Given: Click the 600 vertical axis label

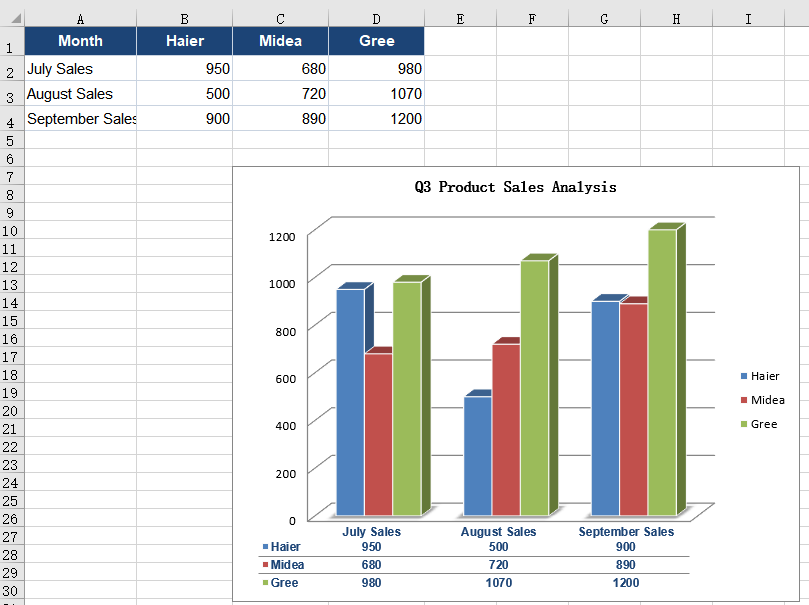Looking at the screenshot, I should click(x=285, y=379).
